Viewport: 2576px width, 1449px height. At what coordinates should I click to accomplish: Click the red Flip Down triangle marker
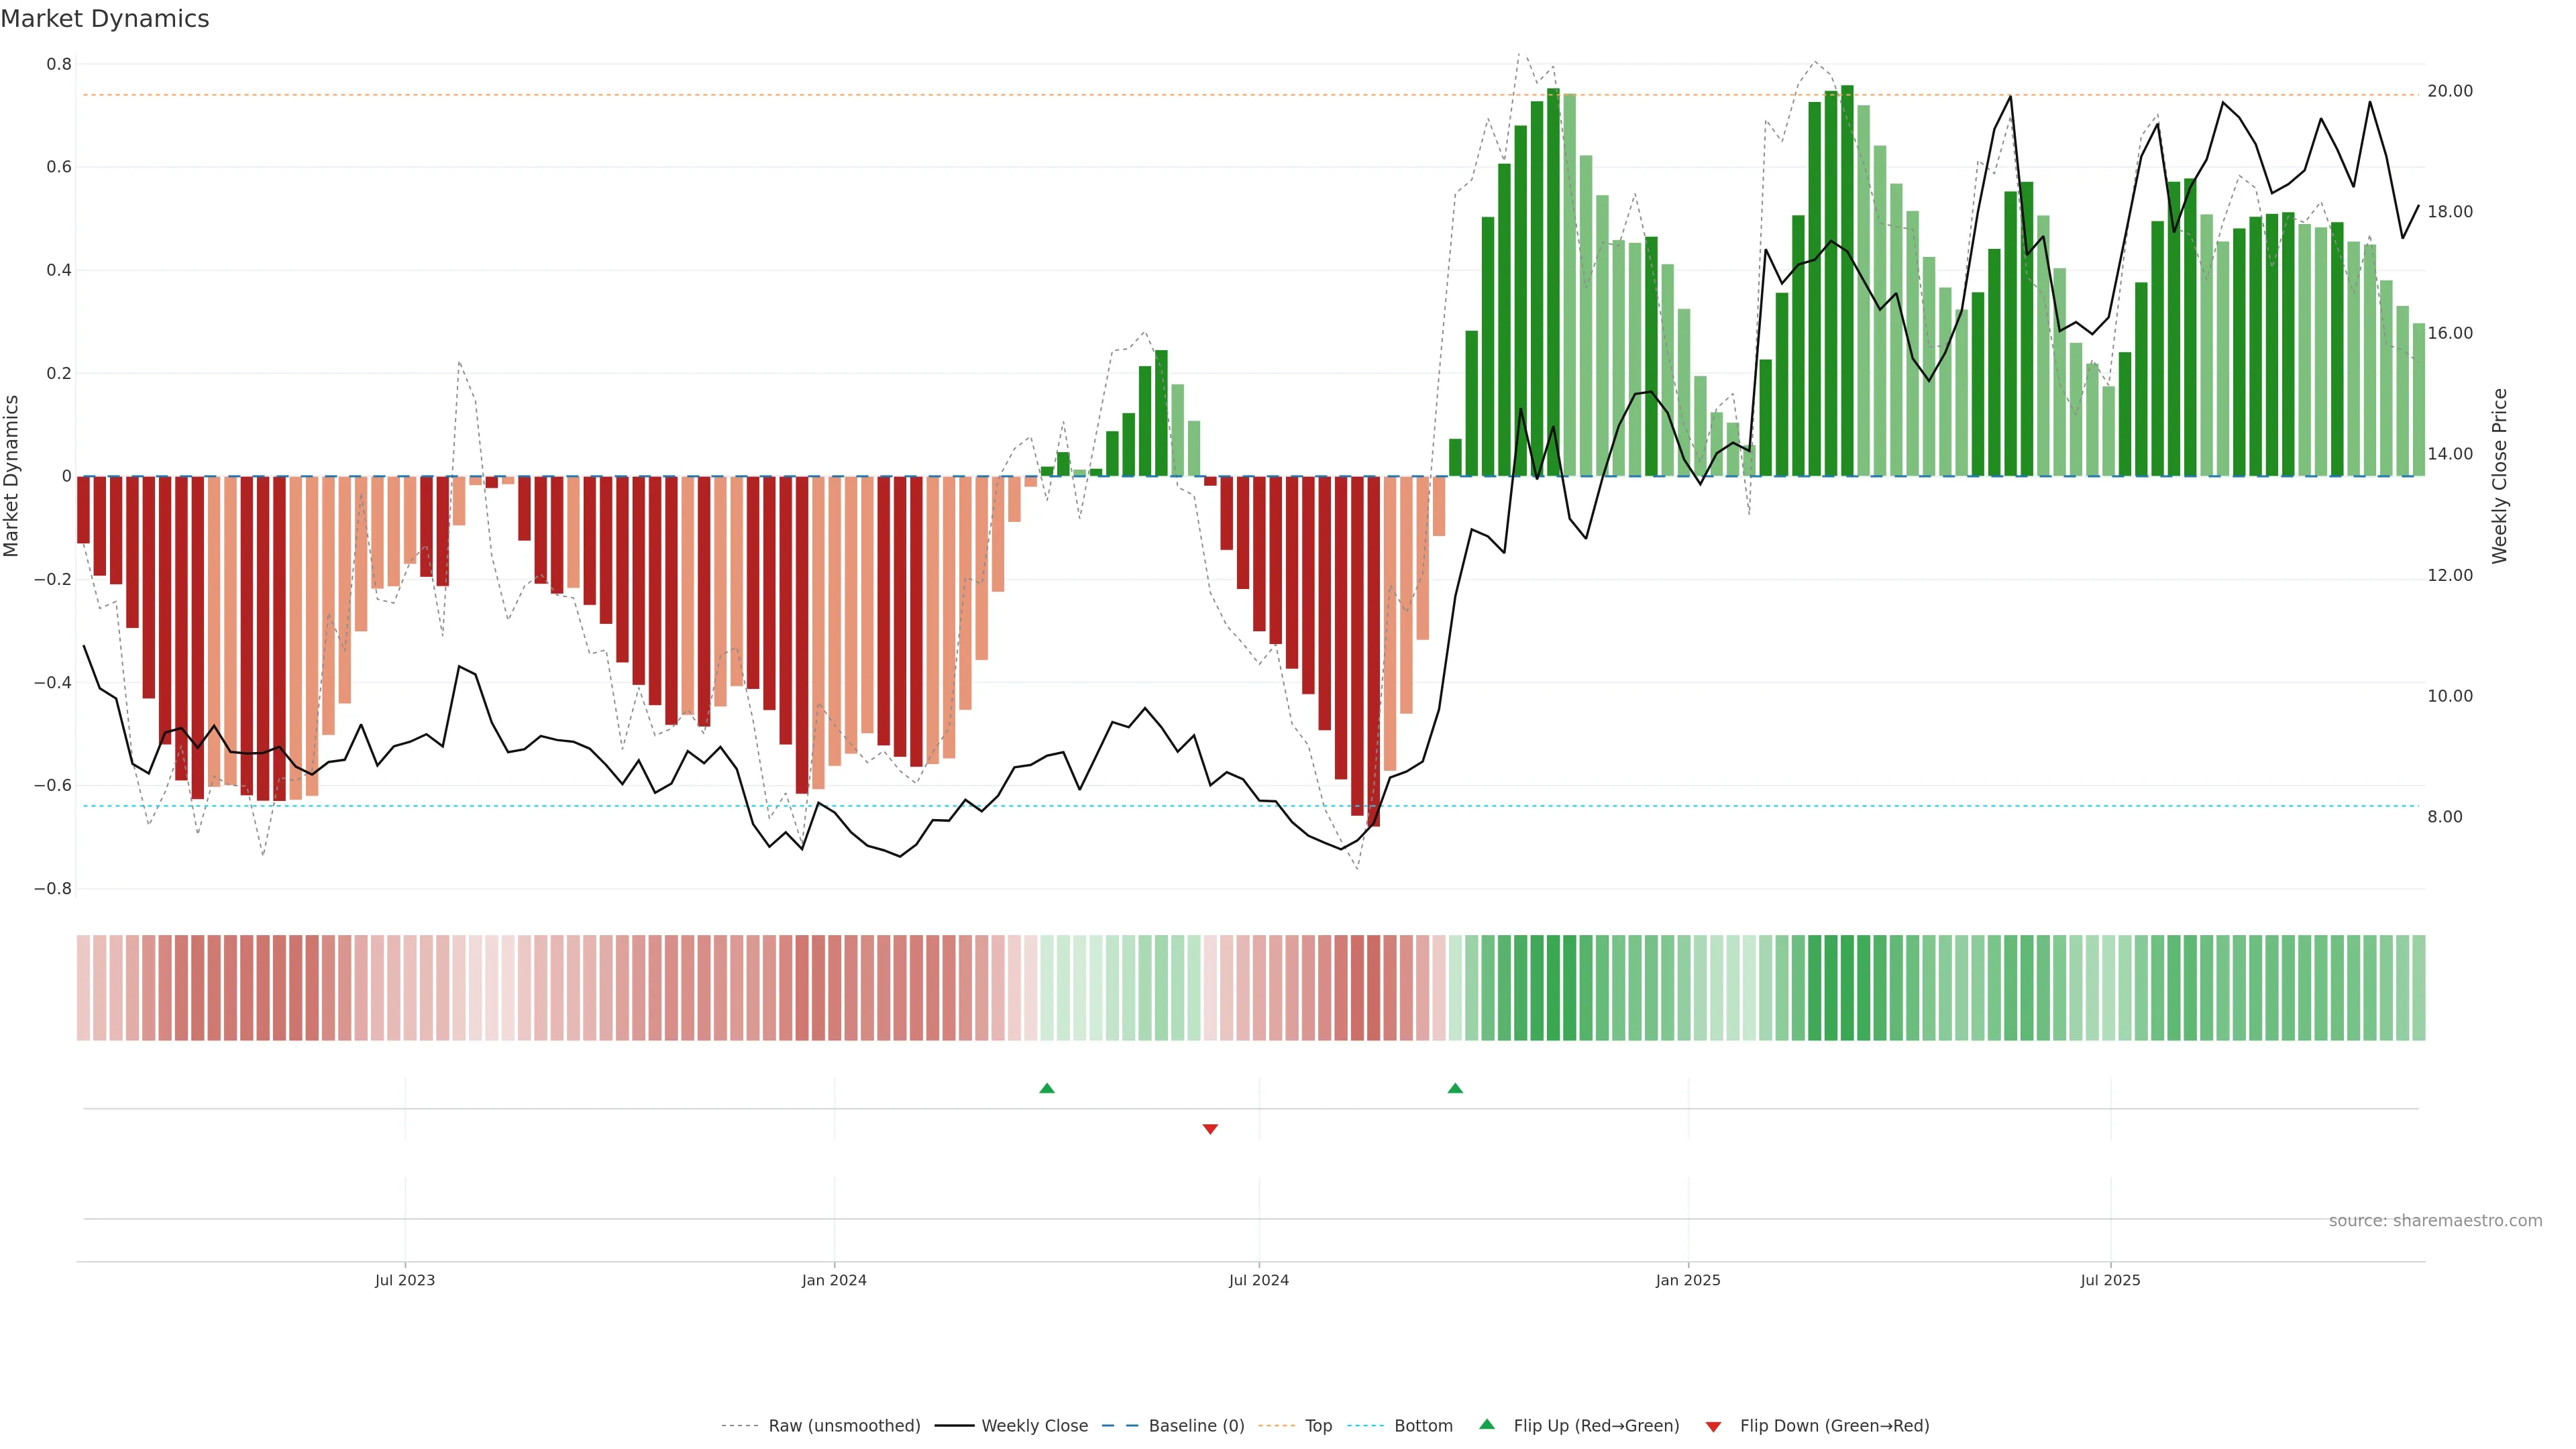(x=1210, y=1129)
